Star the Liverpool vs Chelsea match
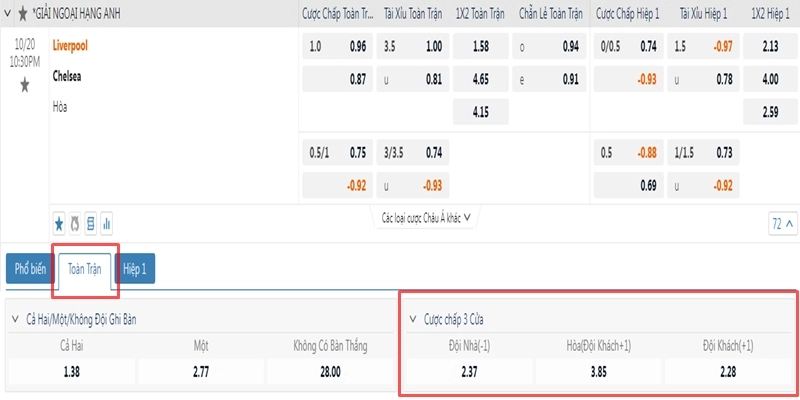The width and height of the screenshot is (800, 400). [x=24, y=85]
